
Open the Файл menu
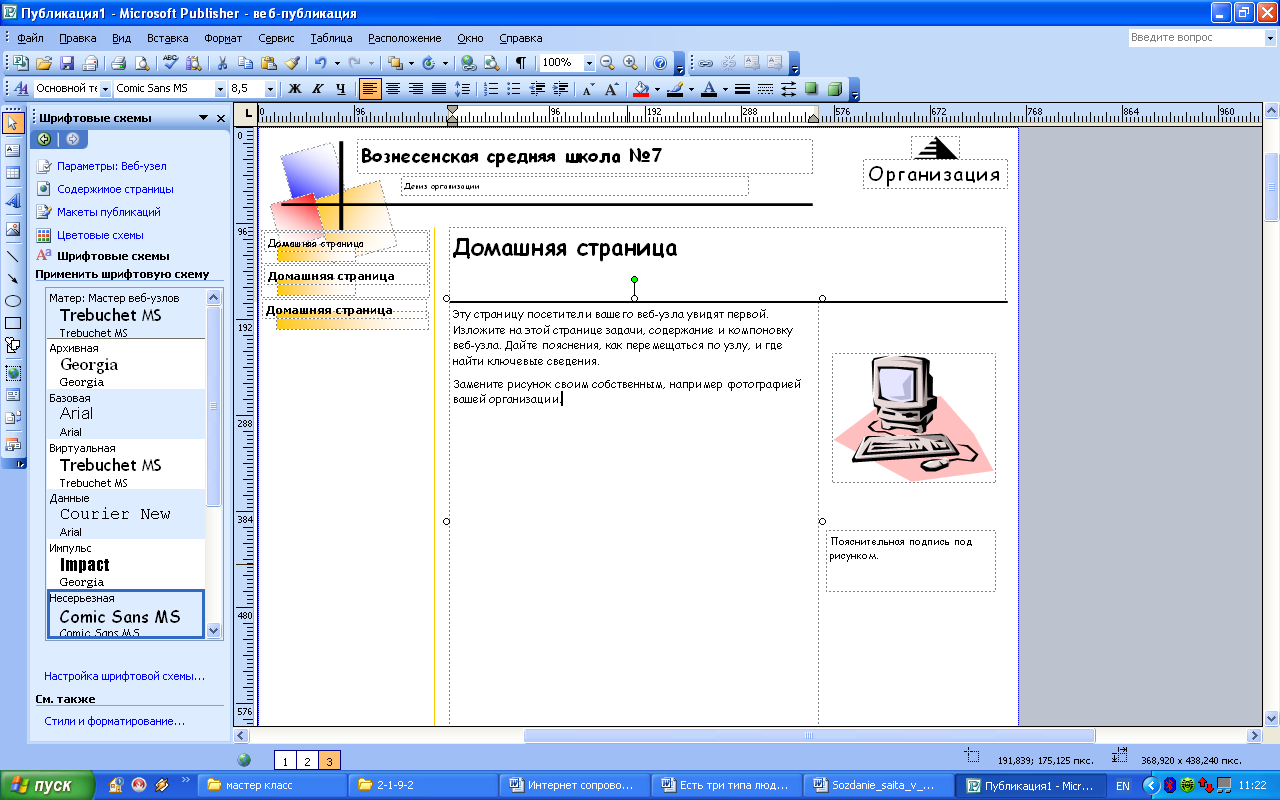[x=30, y=38]
